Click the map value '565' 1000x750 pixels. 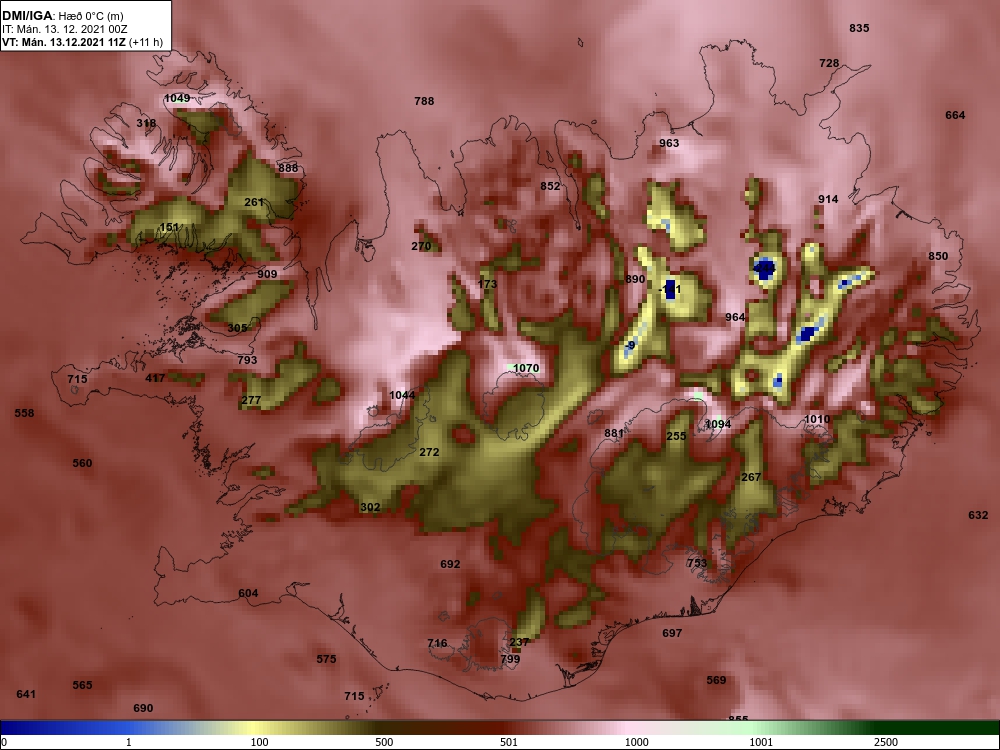click(82, 686)
